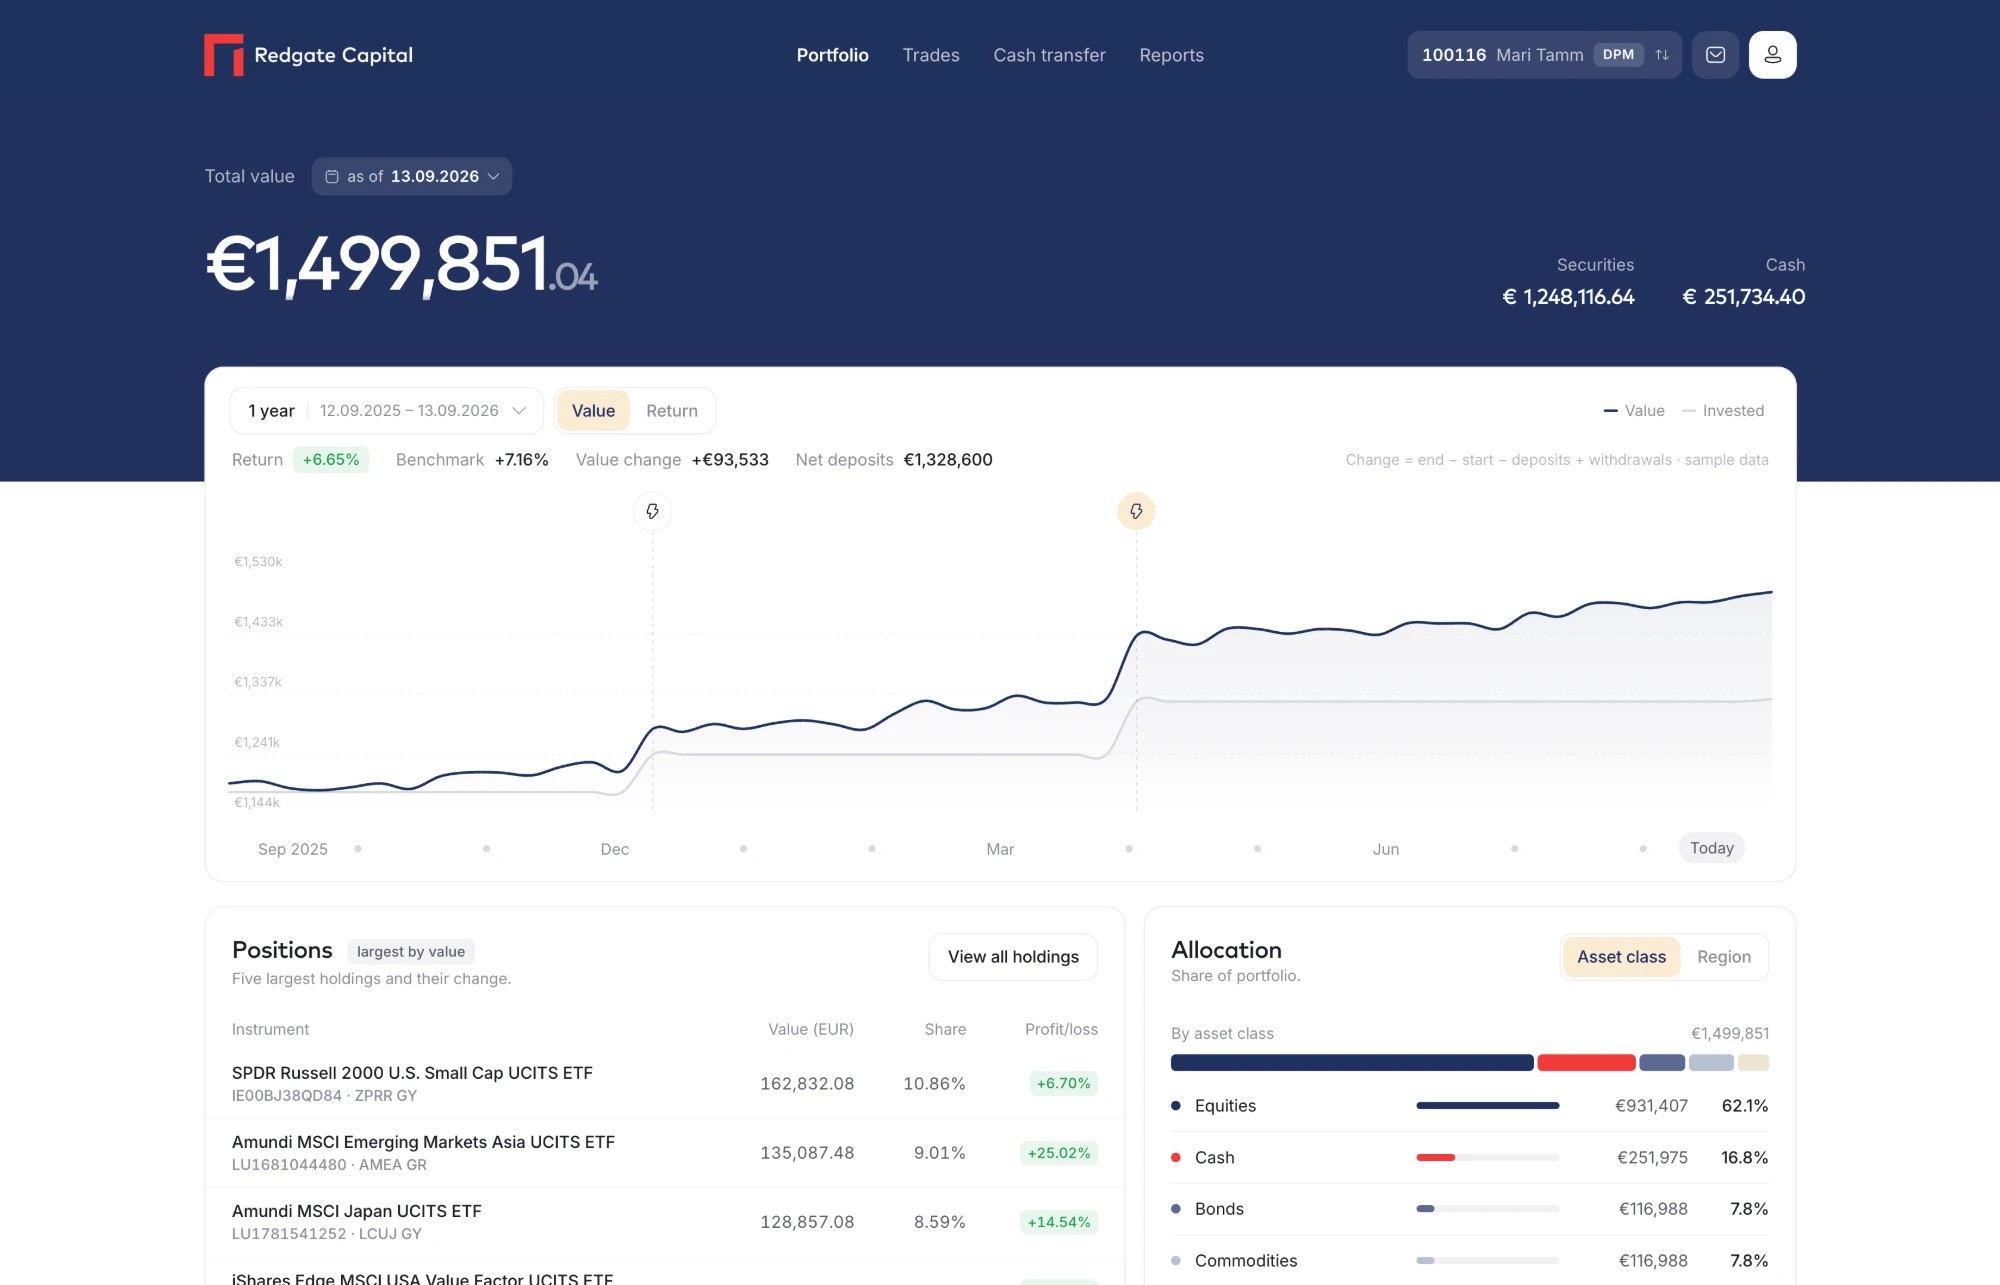Select the Commodities allocation row
The width and height of the screenshot is (2000, 1285).
pyautogui.click(x=1469, y=1261)
